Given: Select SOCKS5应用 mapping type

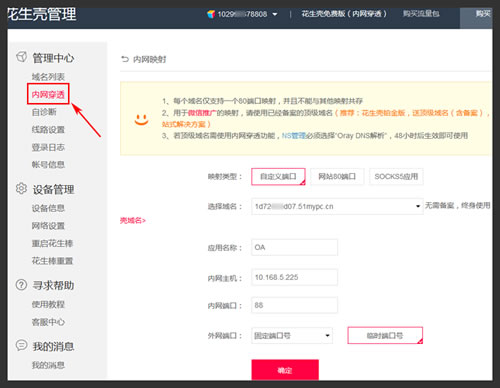Looking at the screenshot, I should point(396,176).
